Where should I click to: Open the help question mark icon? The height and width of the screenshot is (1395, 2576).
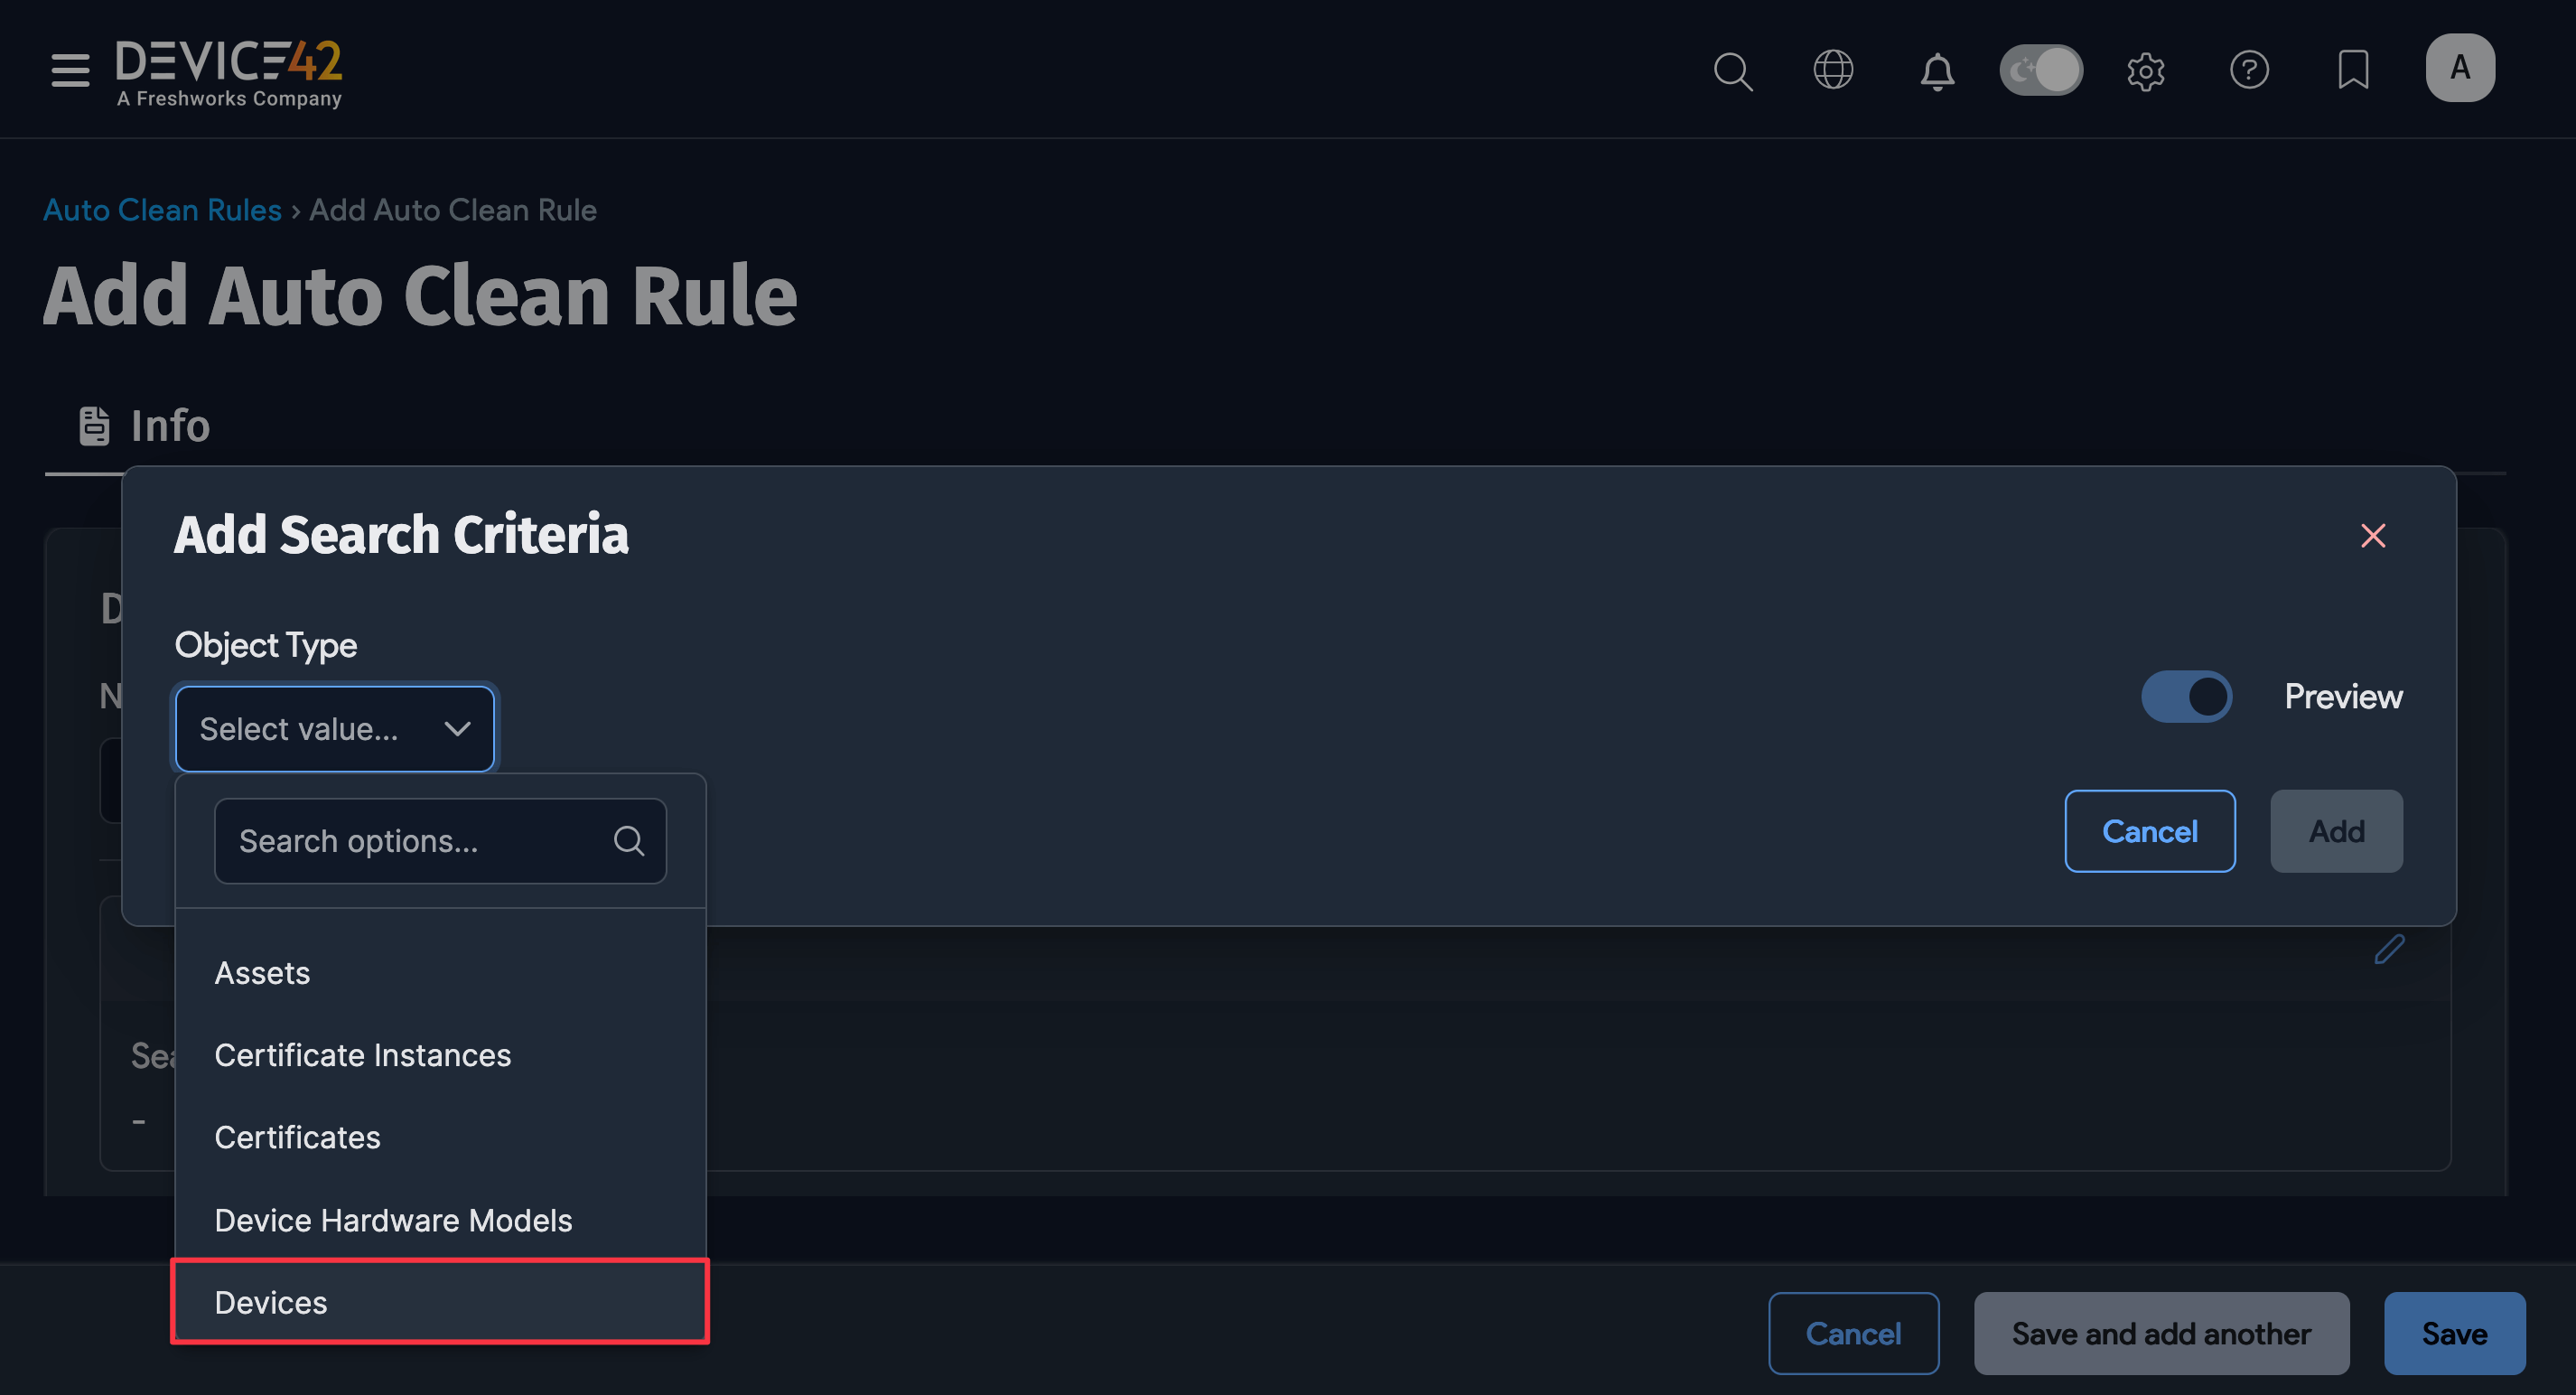(x=2250, y=69)
